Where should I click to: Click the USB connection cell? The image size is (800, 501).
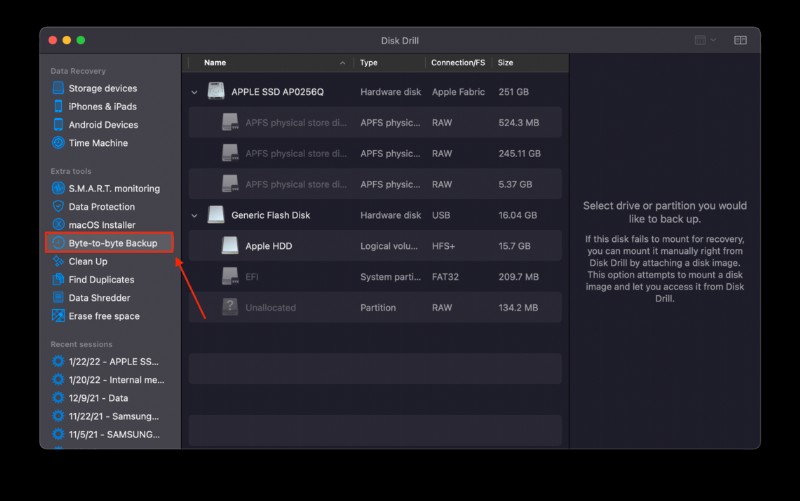click(441, 215)
